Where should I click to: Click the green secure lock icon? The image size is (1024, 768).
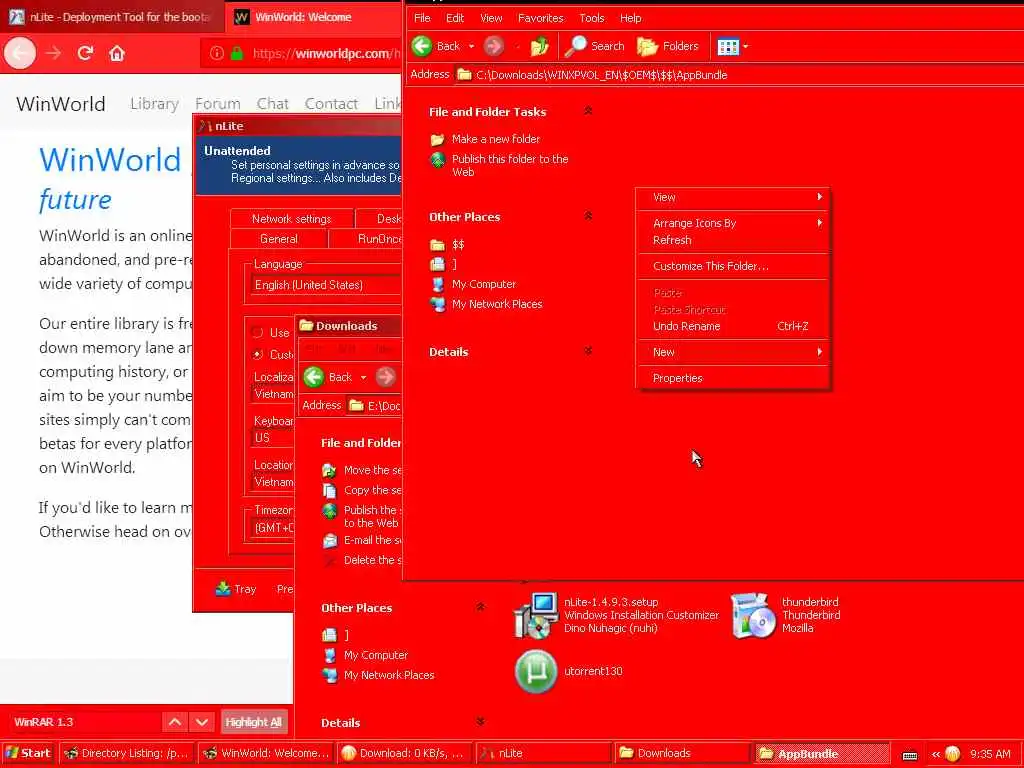tap(237, 54)
